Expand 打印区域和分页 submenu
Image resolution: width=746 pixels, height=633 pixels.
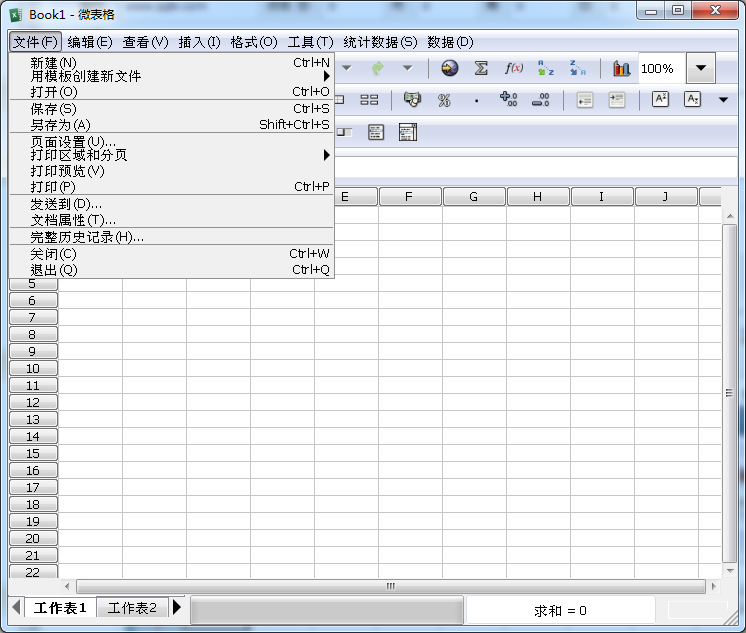(x=326, y=155)
